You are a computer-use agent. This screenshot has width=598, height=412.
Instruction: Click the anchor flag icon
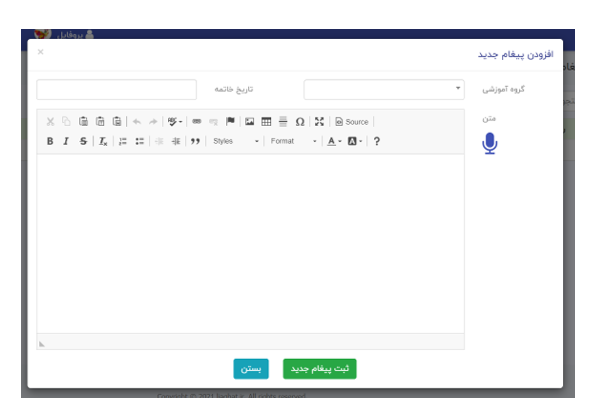pos(230,122)
